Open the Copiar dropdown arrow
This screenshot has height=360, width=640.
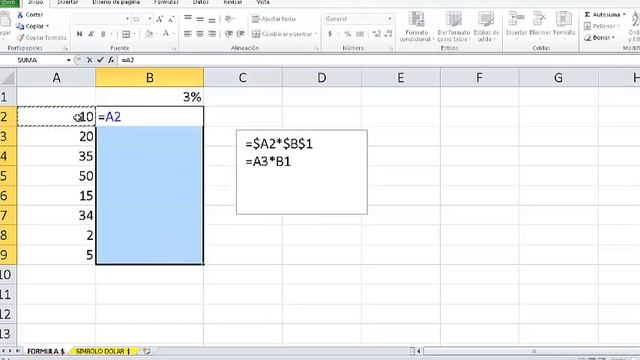pyautogui.click(x=47, y=26)
